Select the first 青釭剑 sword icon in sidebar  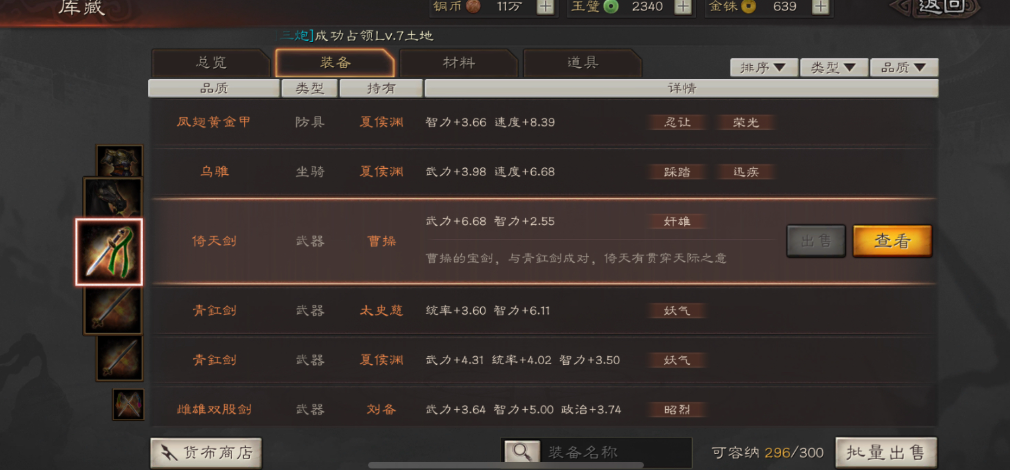[113, 310]
